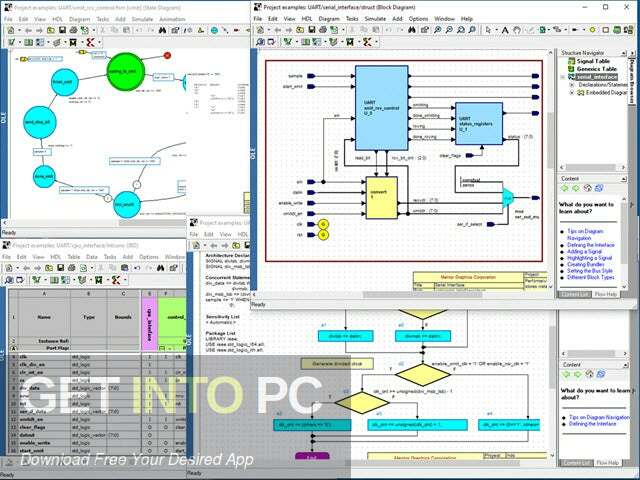
Task: Click the red X task icon in Block Diagram toolbar
Action: coord(367,42)
